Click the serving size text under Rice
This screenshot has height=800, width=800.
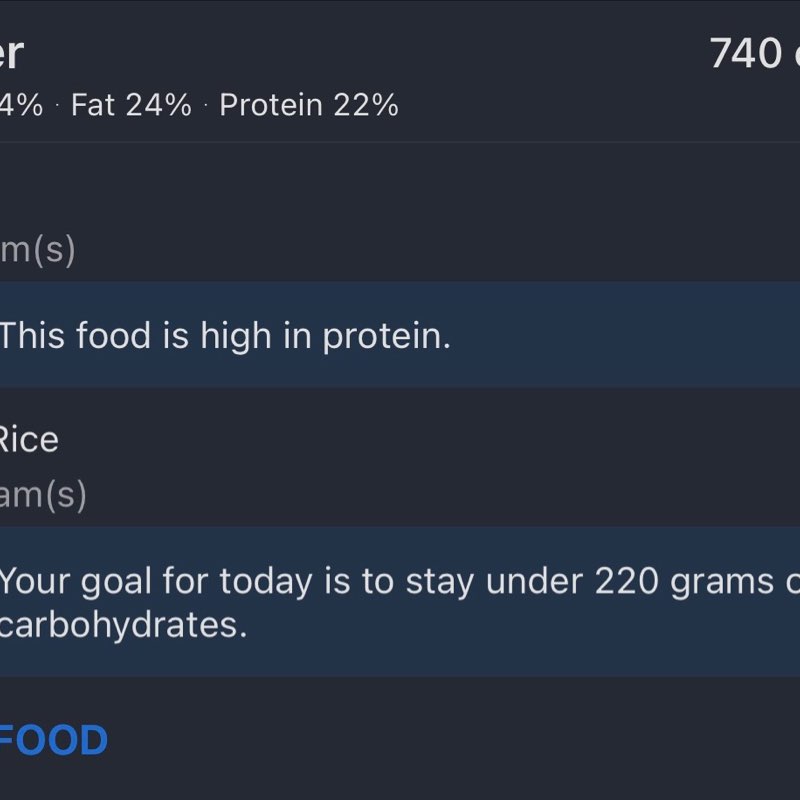click(42, 494)
